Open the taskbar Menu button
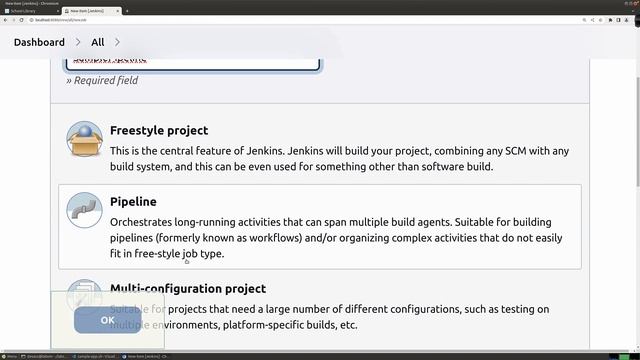 click(9, 356)
